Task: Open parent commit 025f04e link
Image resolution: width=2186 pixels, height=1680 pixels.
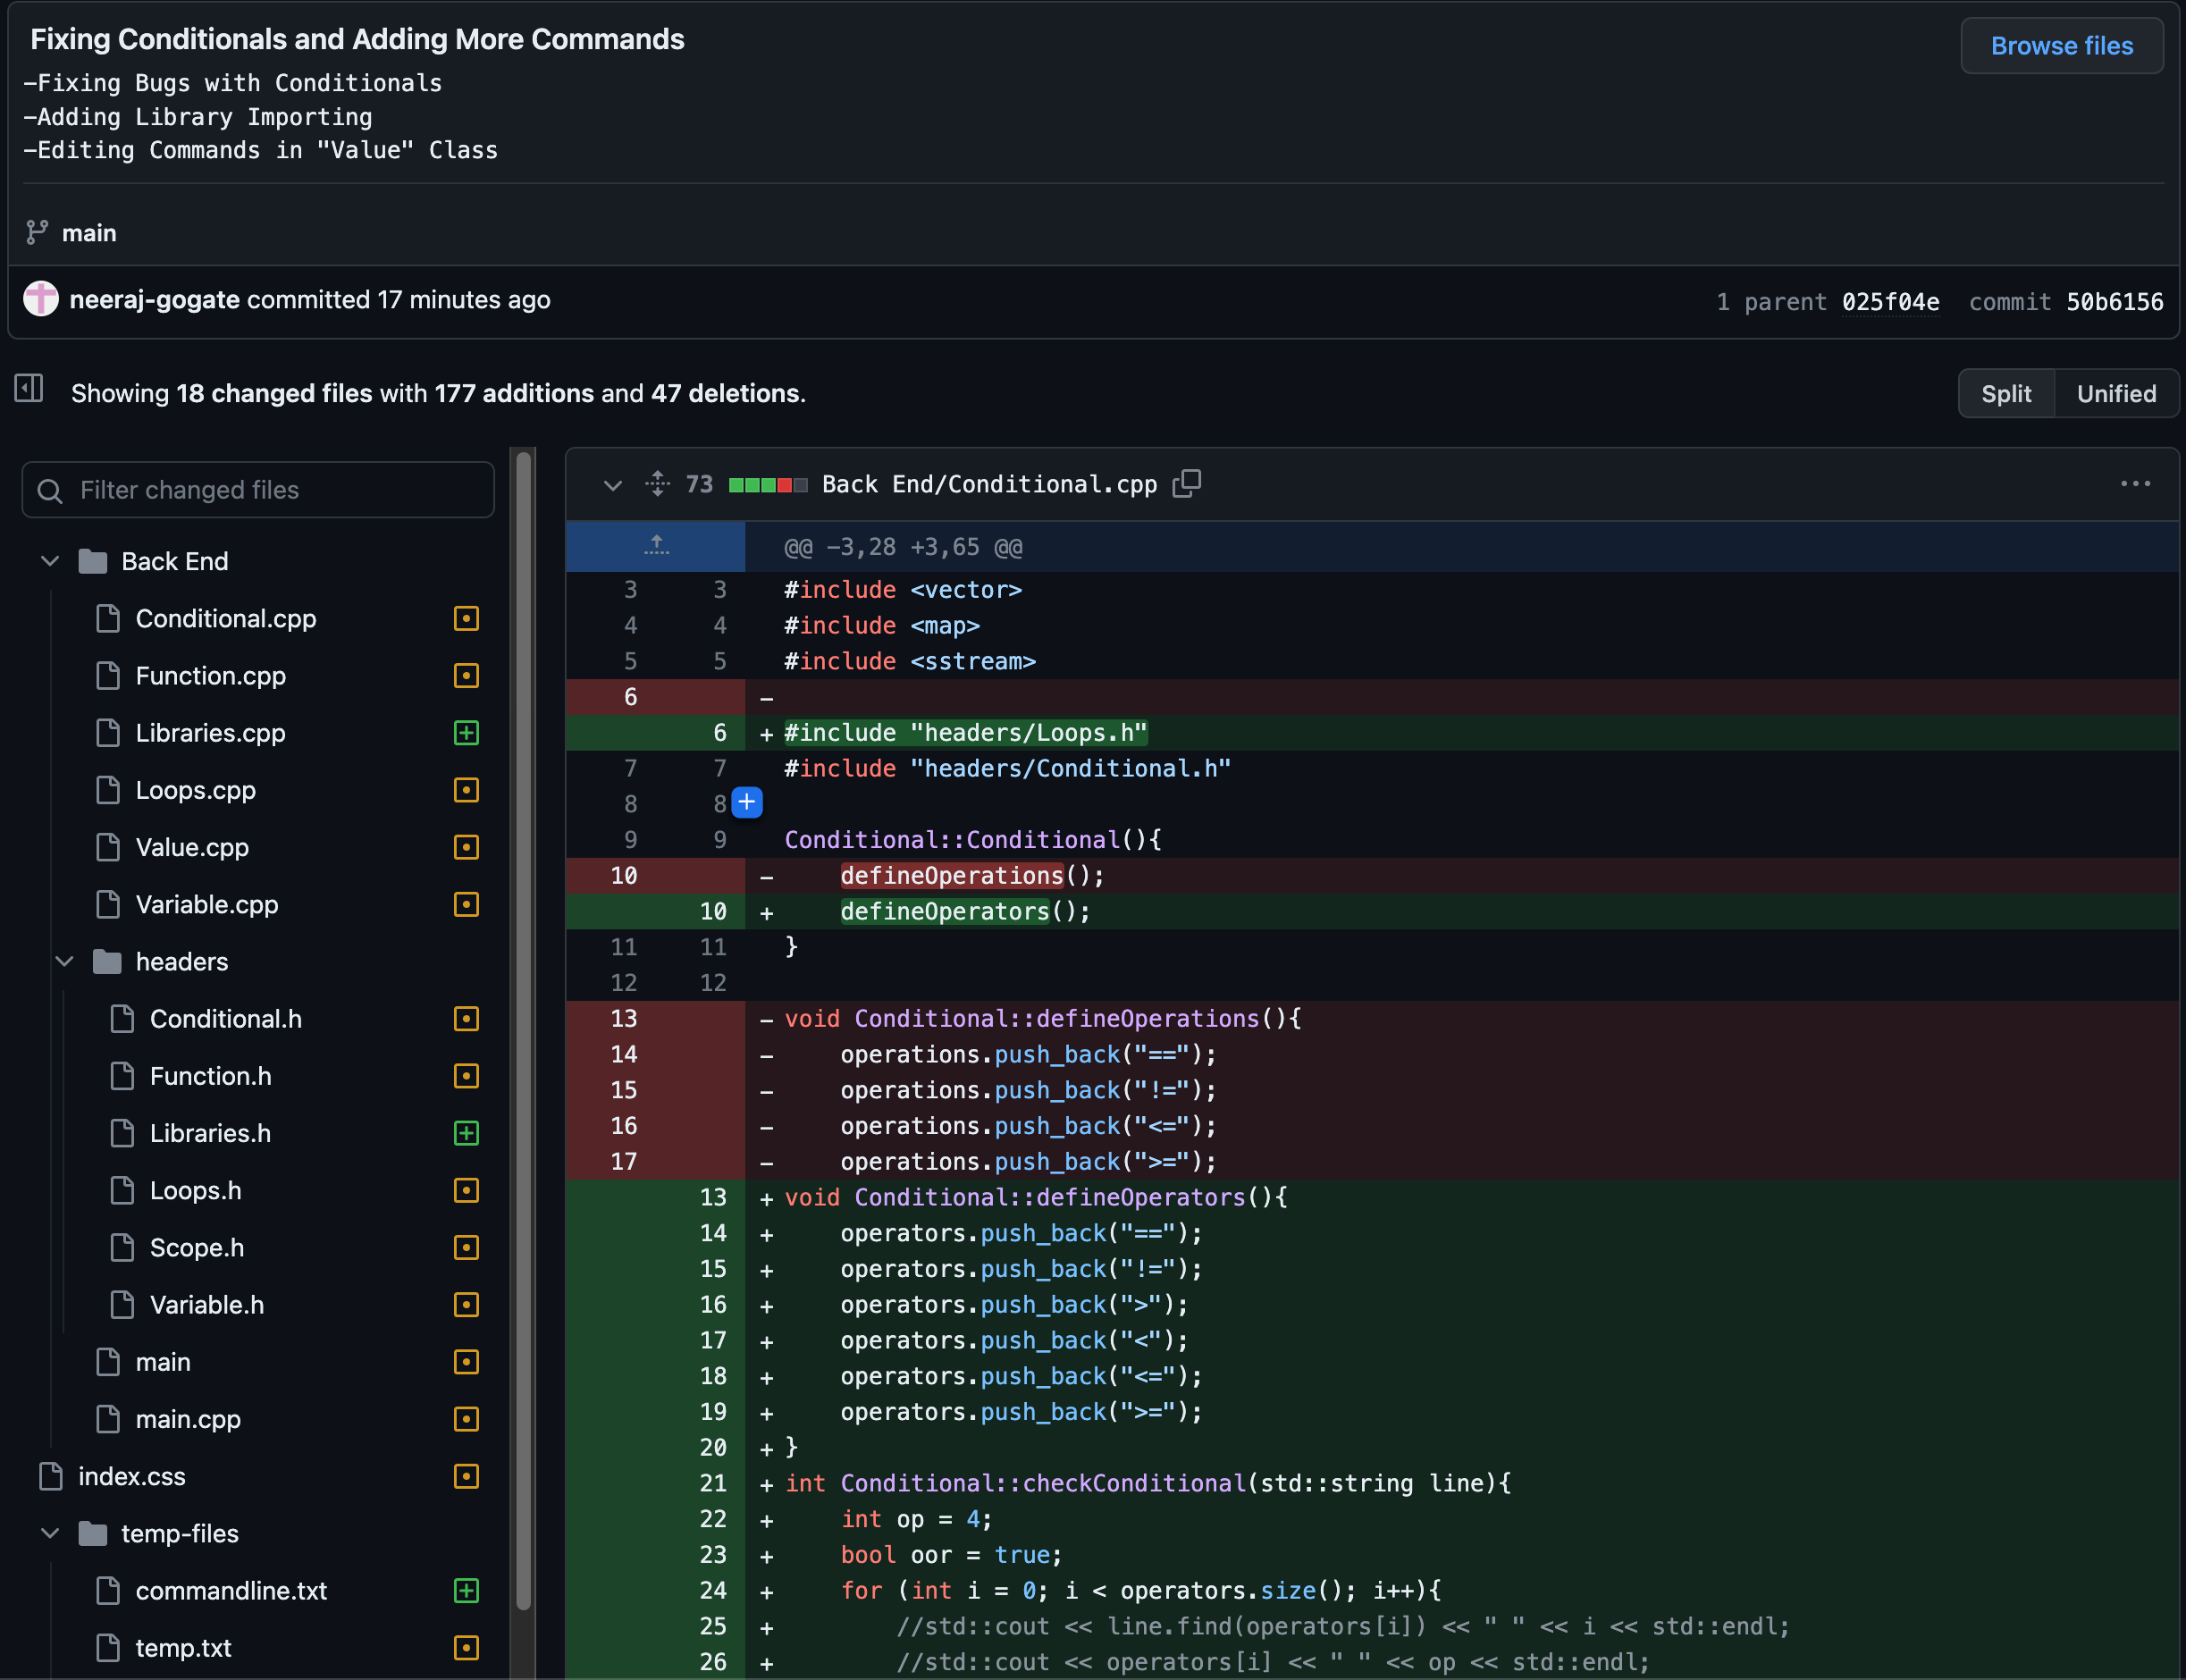Action: [x=1890, y=302]
